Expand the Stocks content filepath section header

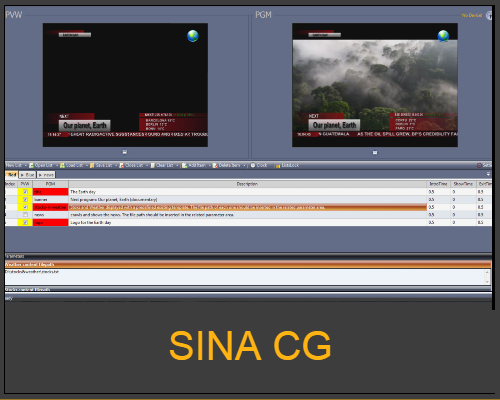(x=248, y=289)
